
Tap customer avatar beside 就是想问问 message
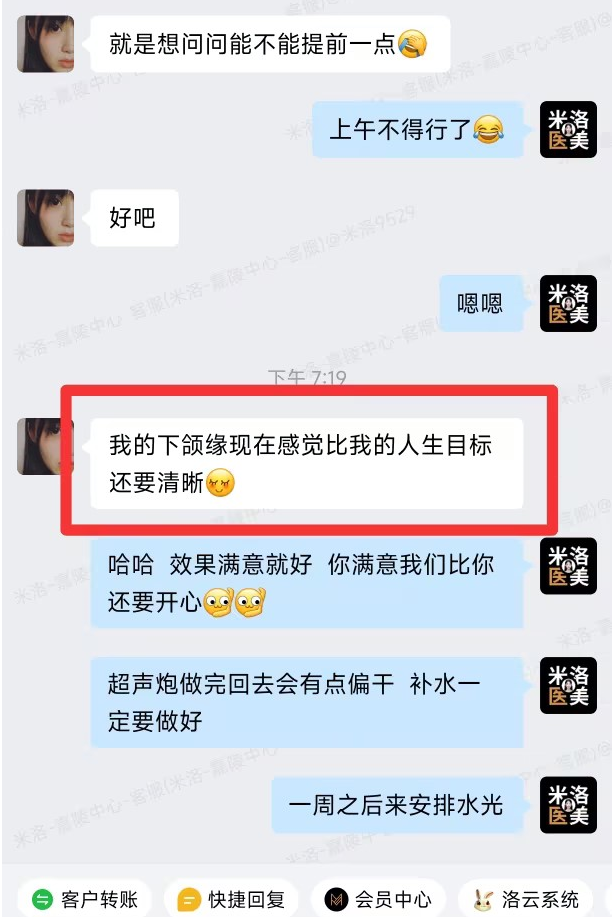(x=46, y=44)
